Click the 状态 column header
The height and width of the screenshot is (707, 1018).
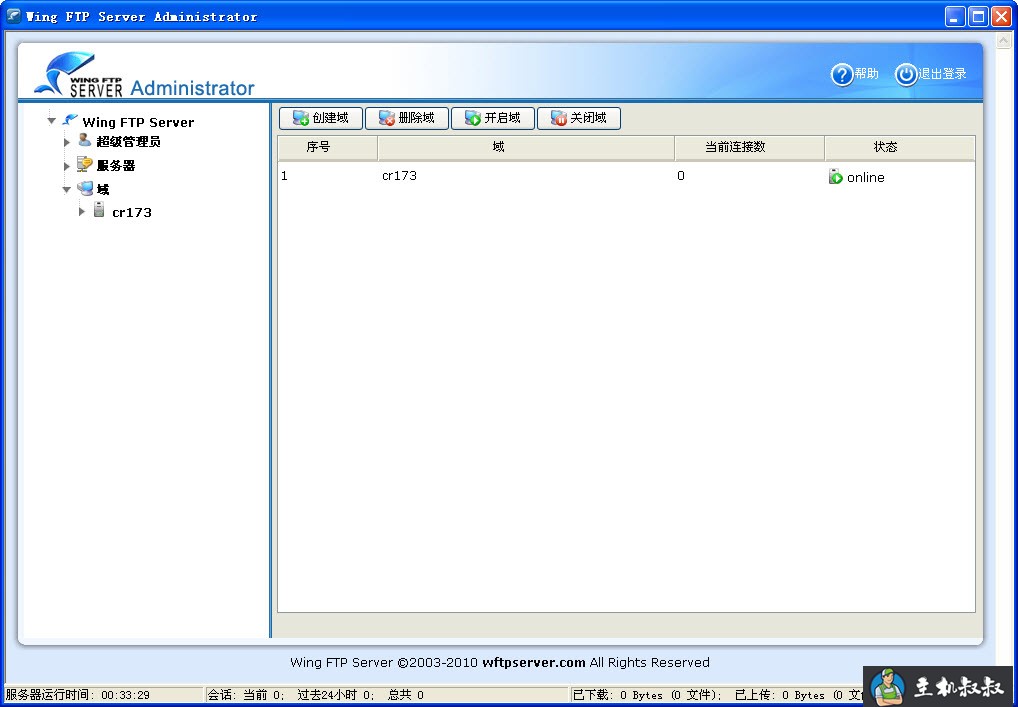[x=900, y=147]
